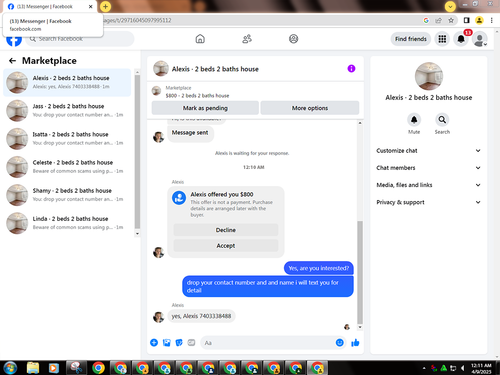Viewport: 500px width, 375px height.
Task: Choose a GIF icon in composer
Action: click(x=191, y=343)
